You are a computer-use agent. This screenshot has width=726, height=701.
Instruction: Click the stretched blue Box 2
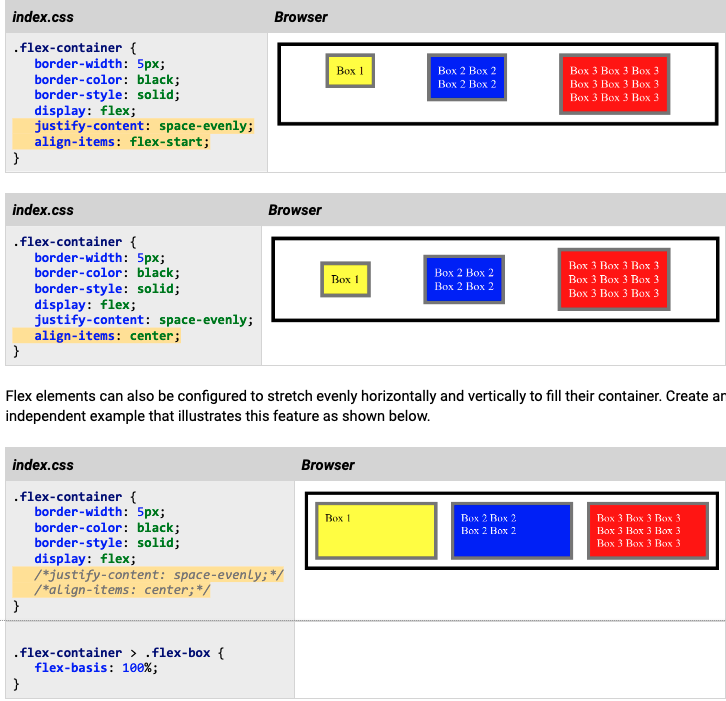pos(511,530)
